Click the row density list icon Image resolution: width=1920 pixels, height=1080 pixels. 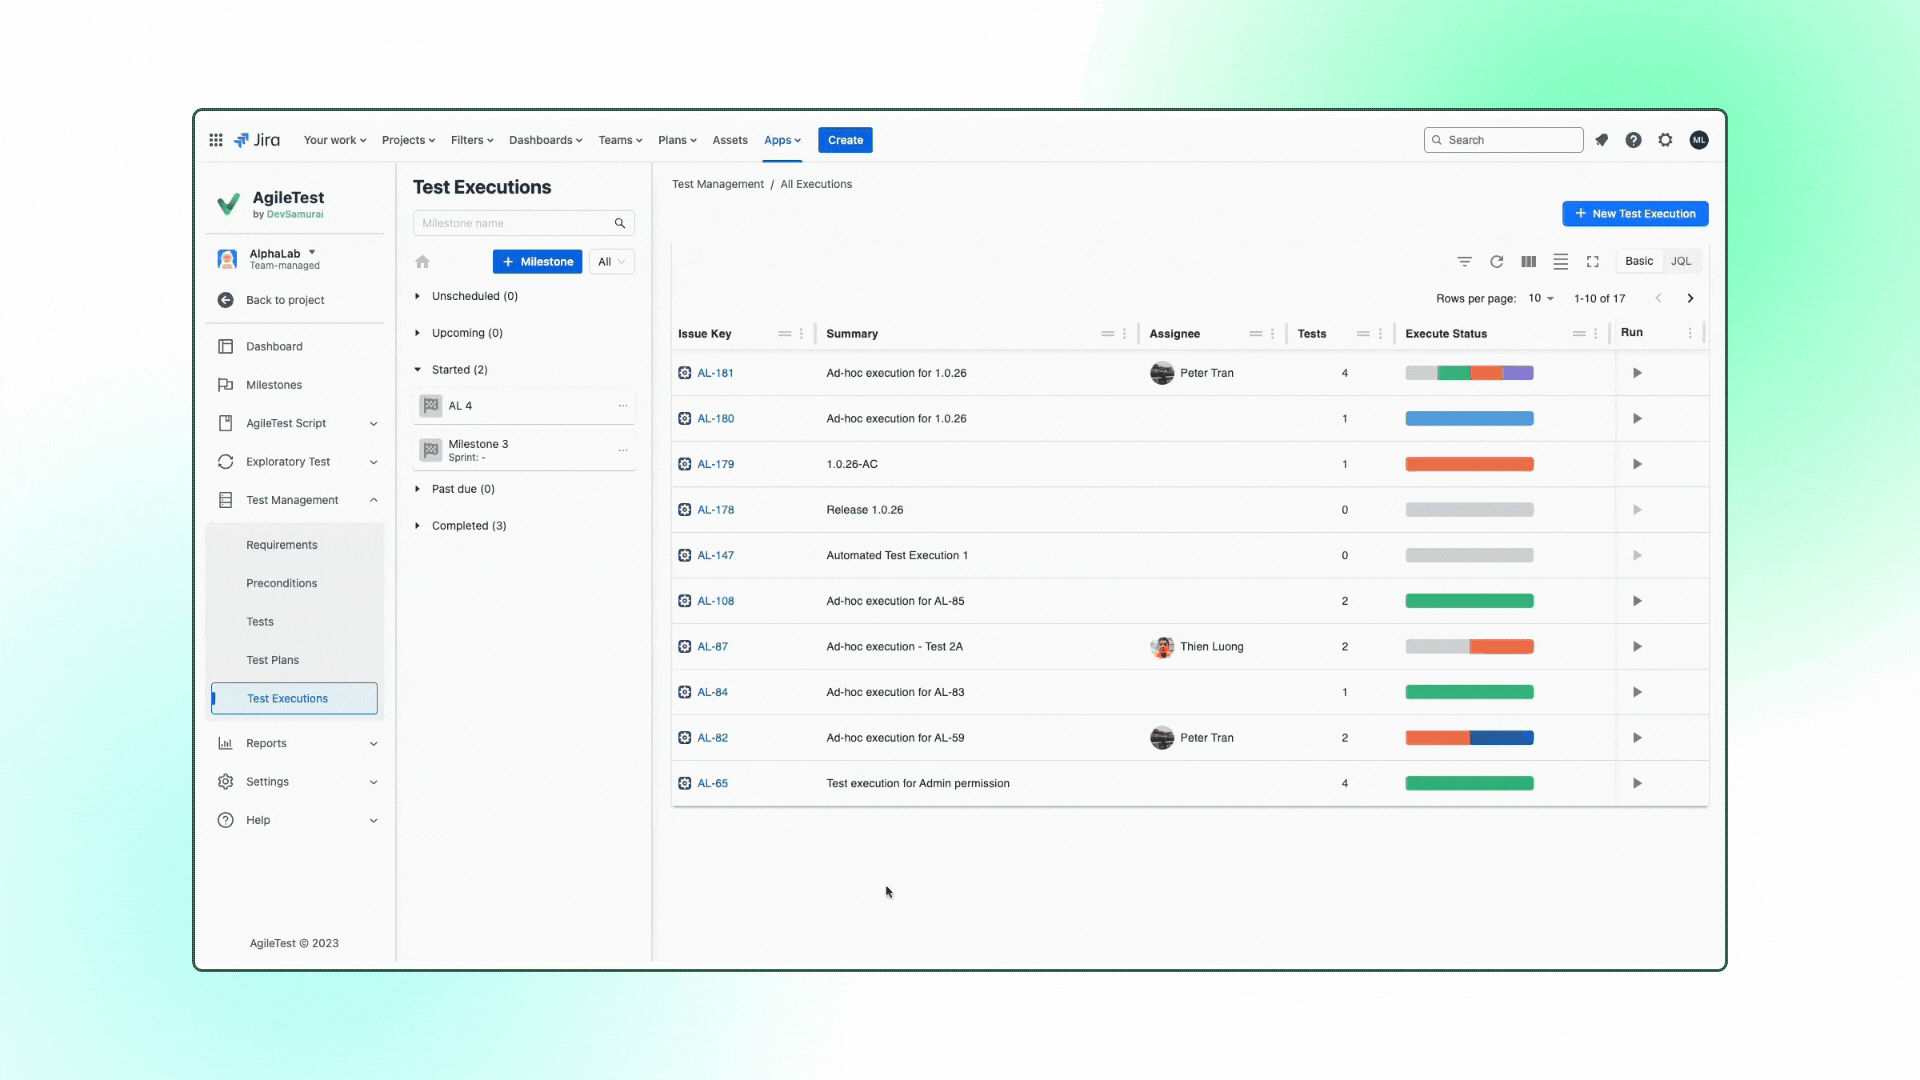tap(1560, 261)
